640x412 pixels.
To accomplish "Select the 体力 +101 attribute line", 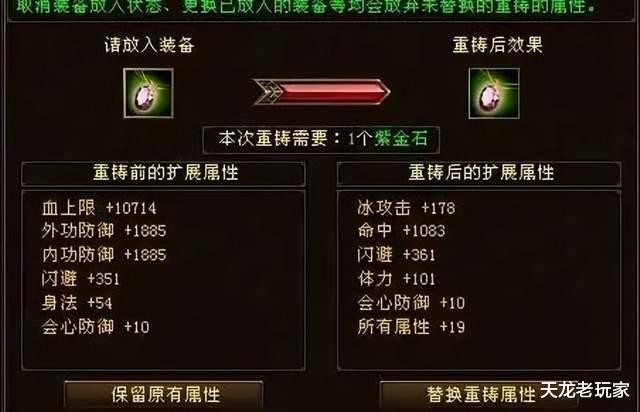I will 396,279.
